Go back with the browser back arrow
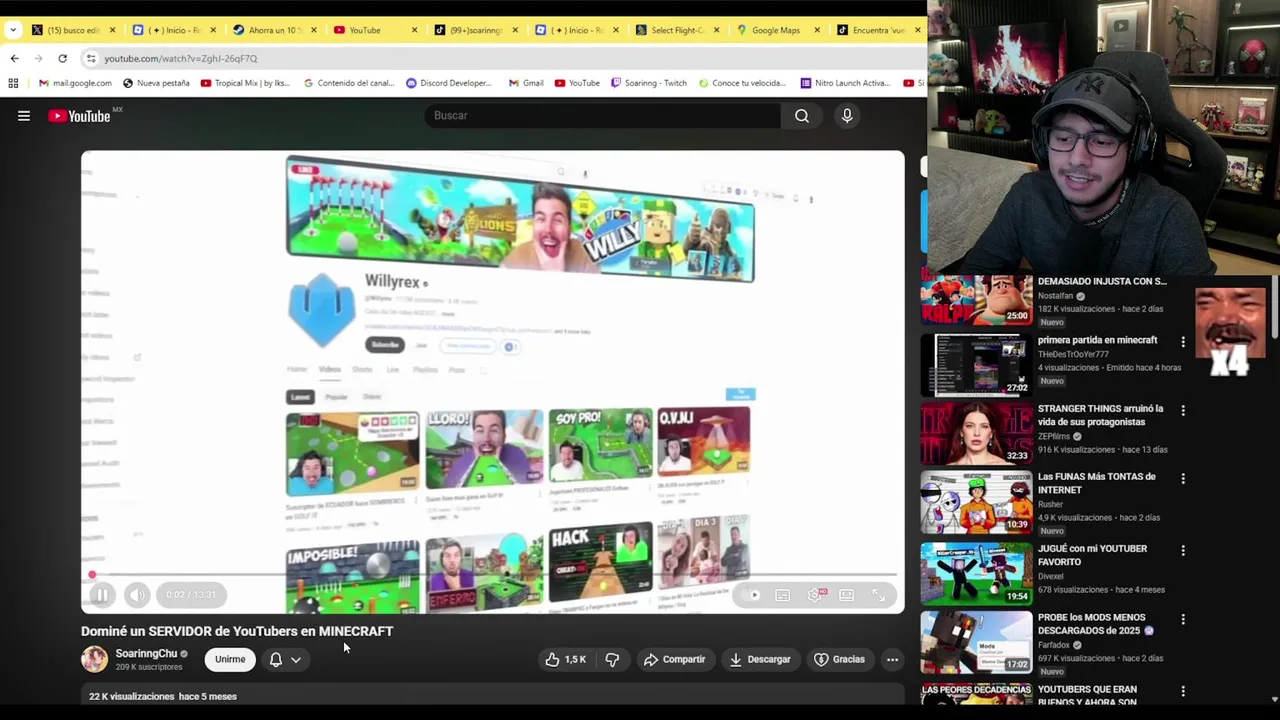Image resolution: width=1280 pixels, height=720 pixels. [x=14, y=58]
